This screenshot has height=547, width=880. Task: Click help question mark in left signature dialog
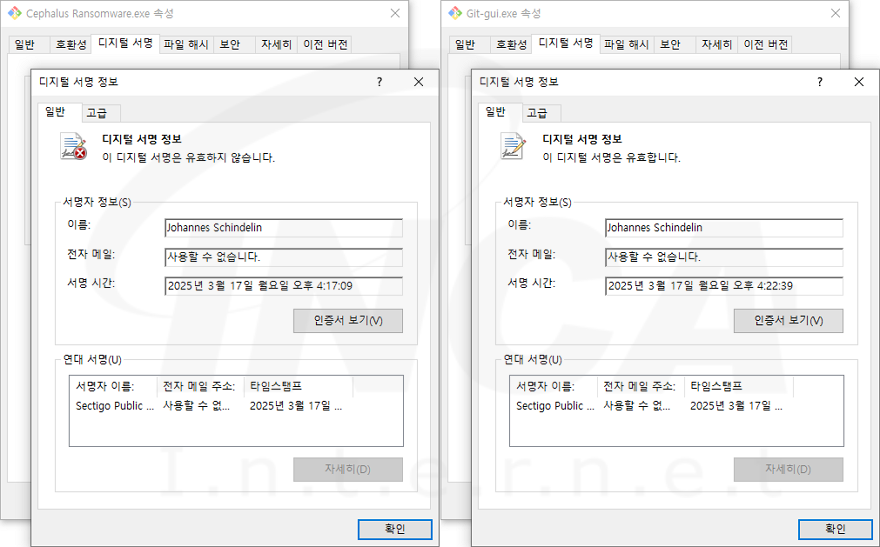pos(379,82)
